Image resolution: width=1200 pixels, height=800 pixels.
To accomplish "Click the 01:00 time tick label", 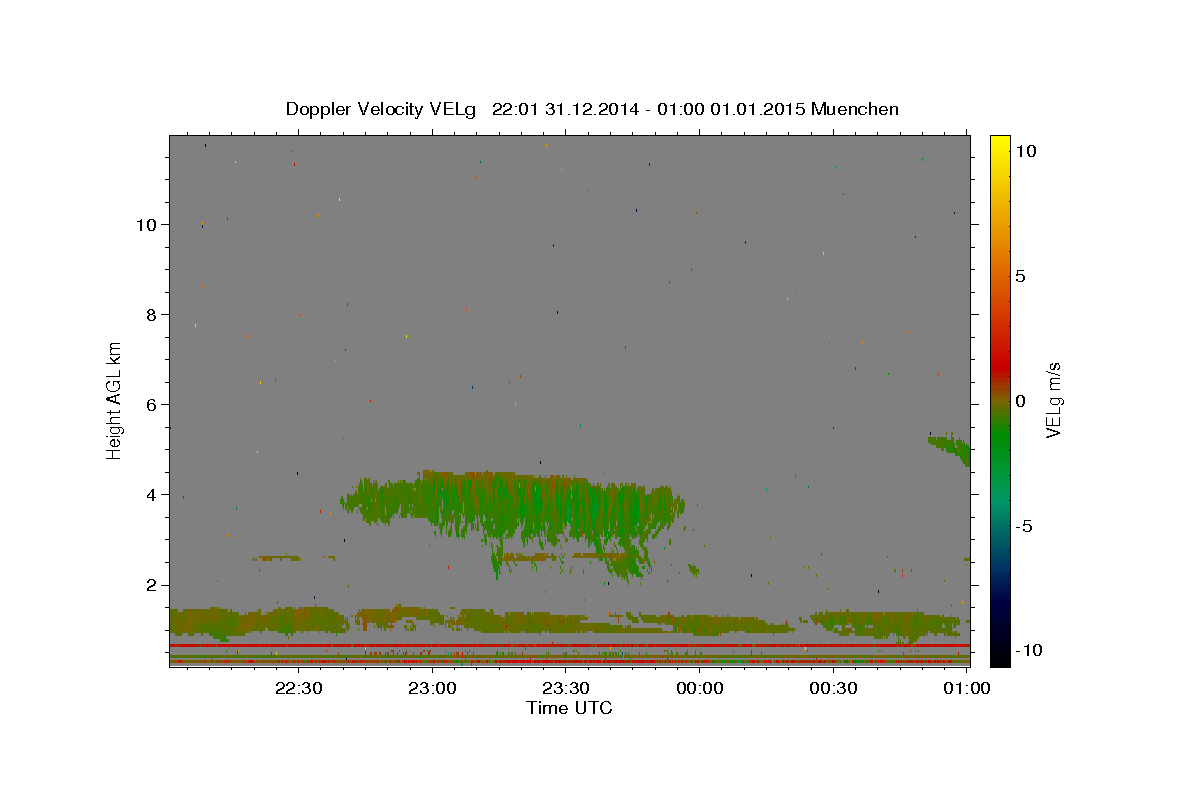I will click(x=967, y=689).
